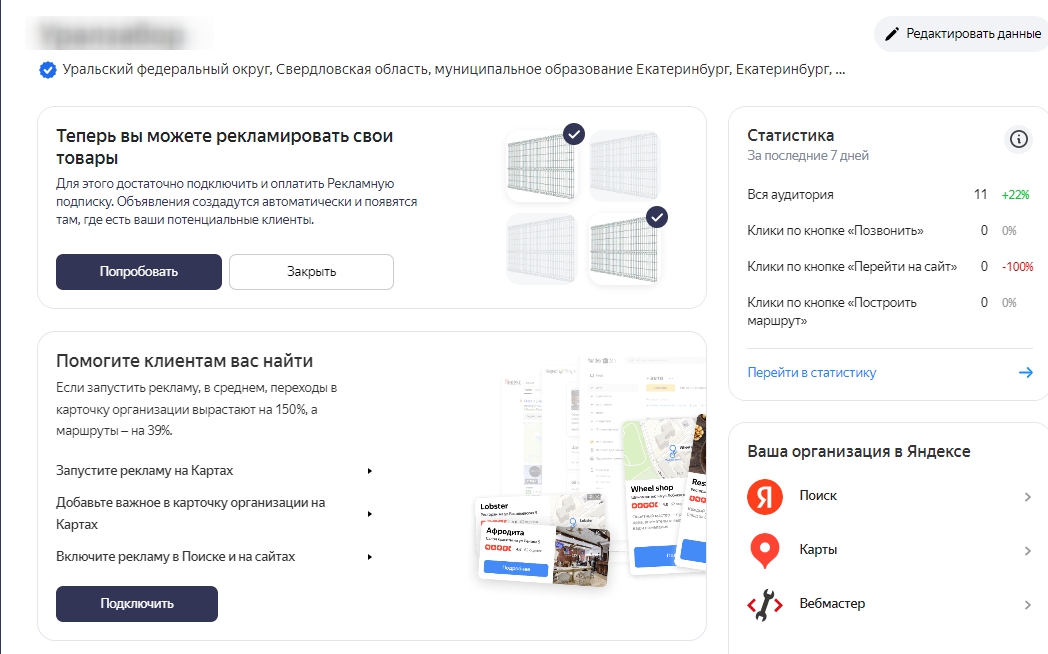This screenshot has width=1048, height=654.
Task: Follow the Перейти в статистику link
Action: point(811,373)
